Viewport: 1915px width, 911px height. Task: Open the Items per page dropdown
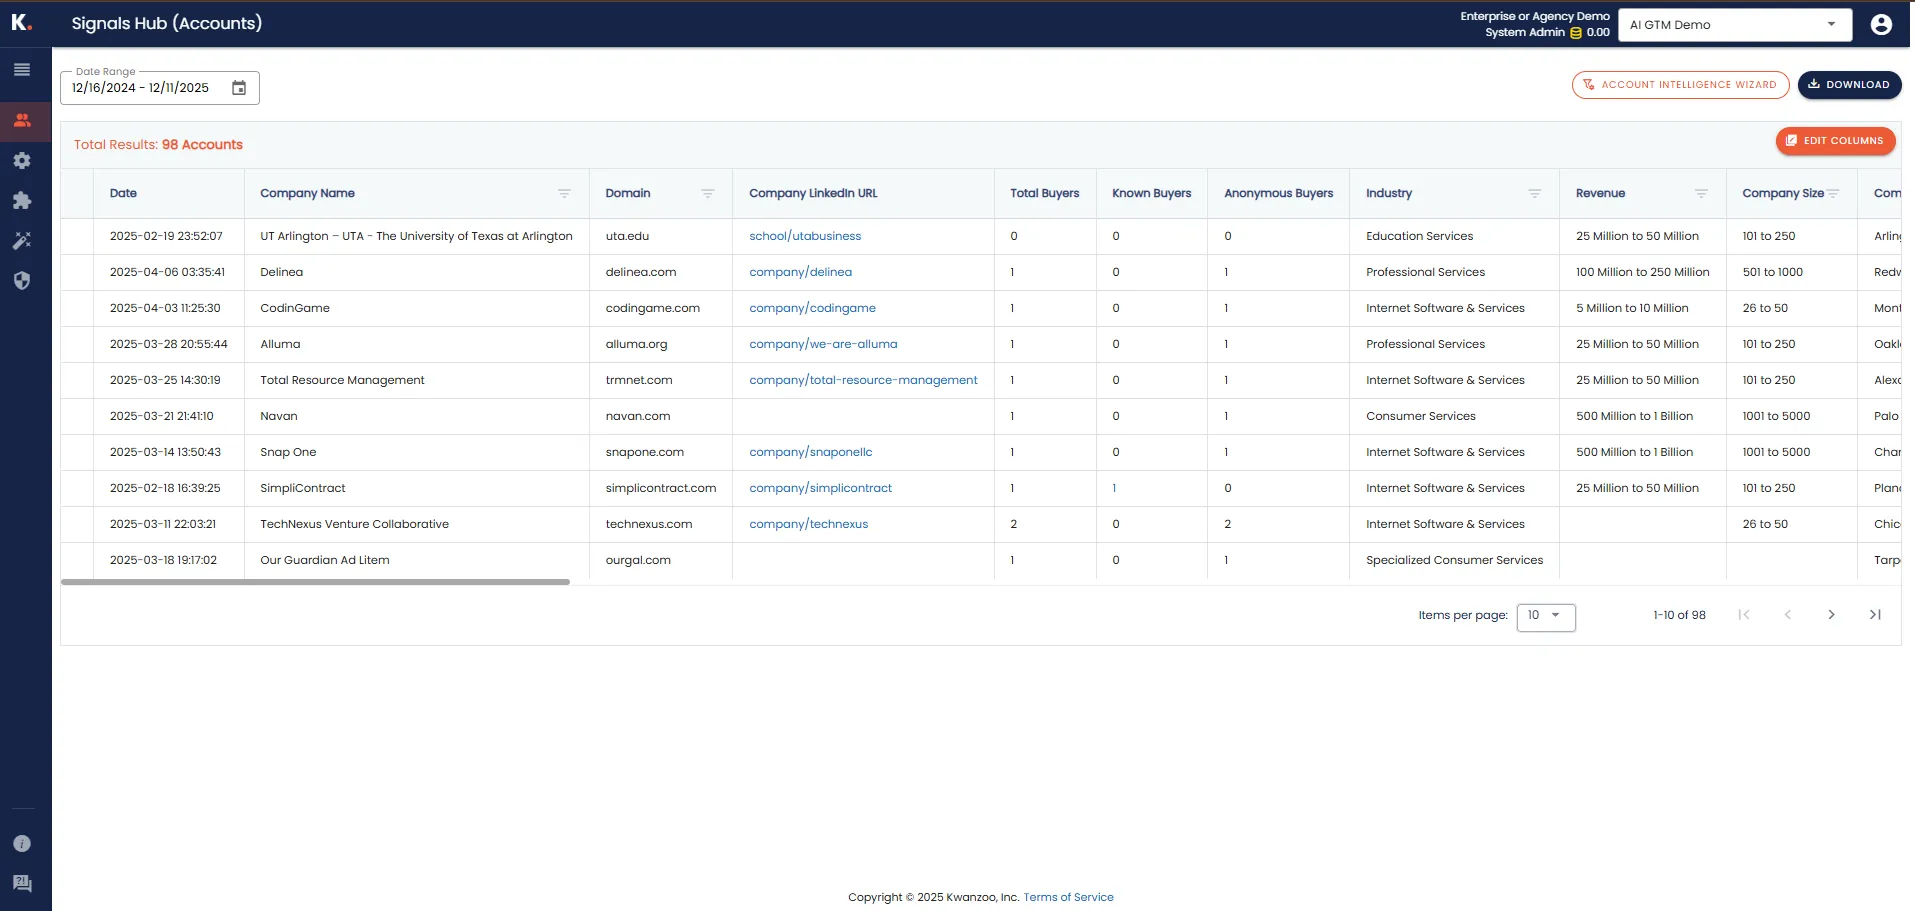(x=1546, y=617)
